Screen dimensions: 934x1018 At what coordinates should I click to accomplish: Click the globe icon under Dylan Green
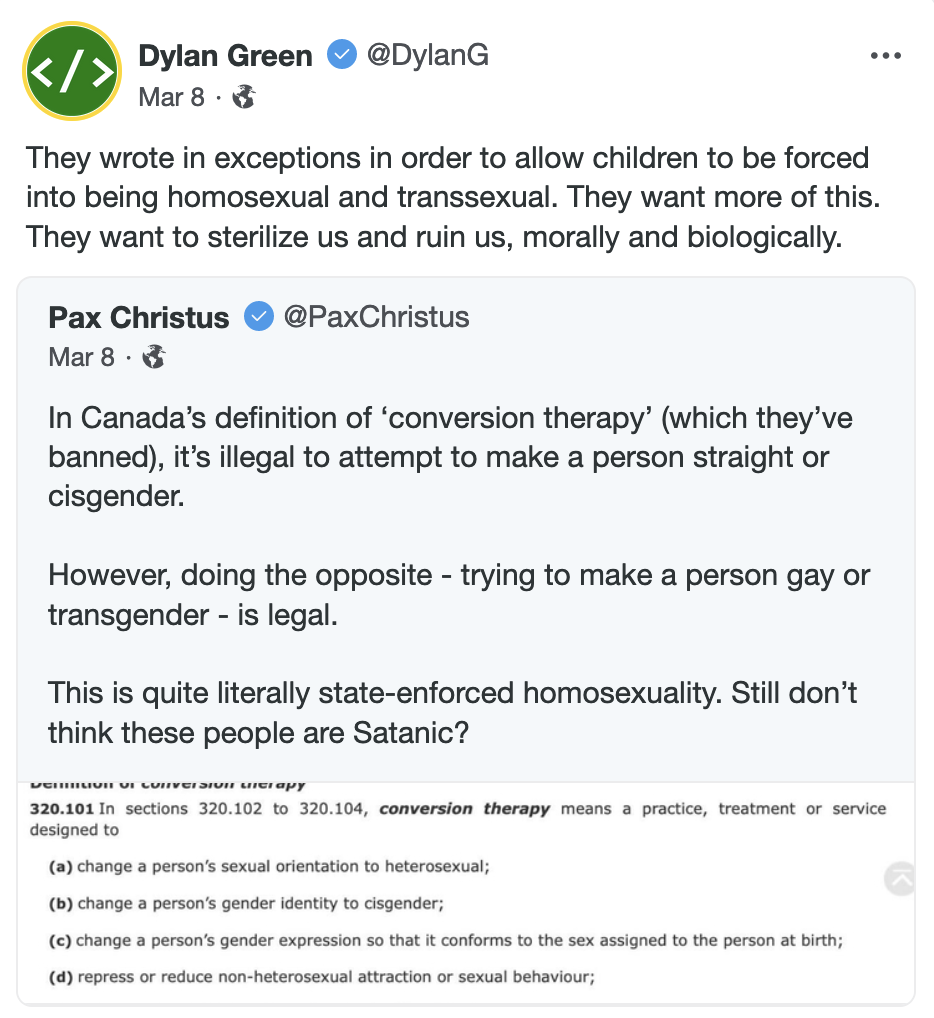click(x=244, y=97)
